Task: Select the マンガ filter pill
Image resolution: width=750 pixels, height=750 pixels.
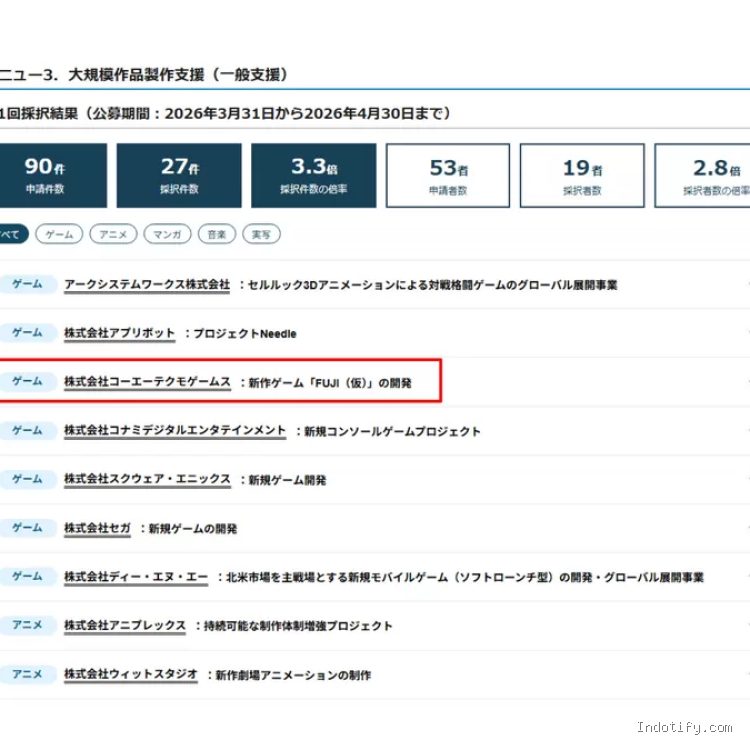Action: 167,234
